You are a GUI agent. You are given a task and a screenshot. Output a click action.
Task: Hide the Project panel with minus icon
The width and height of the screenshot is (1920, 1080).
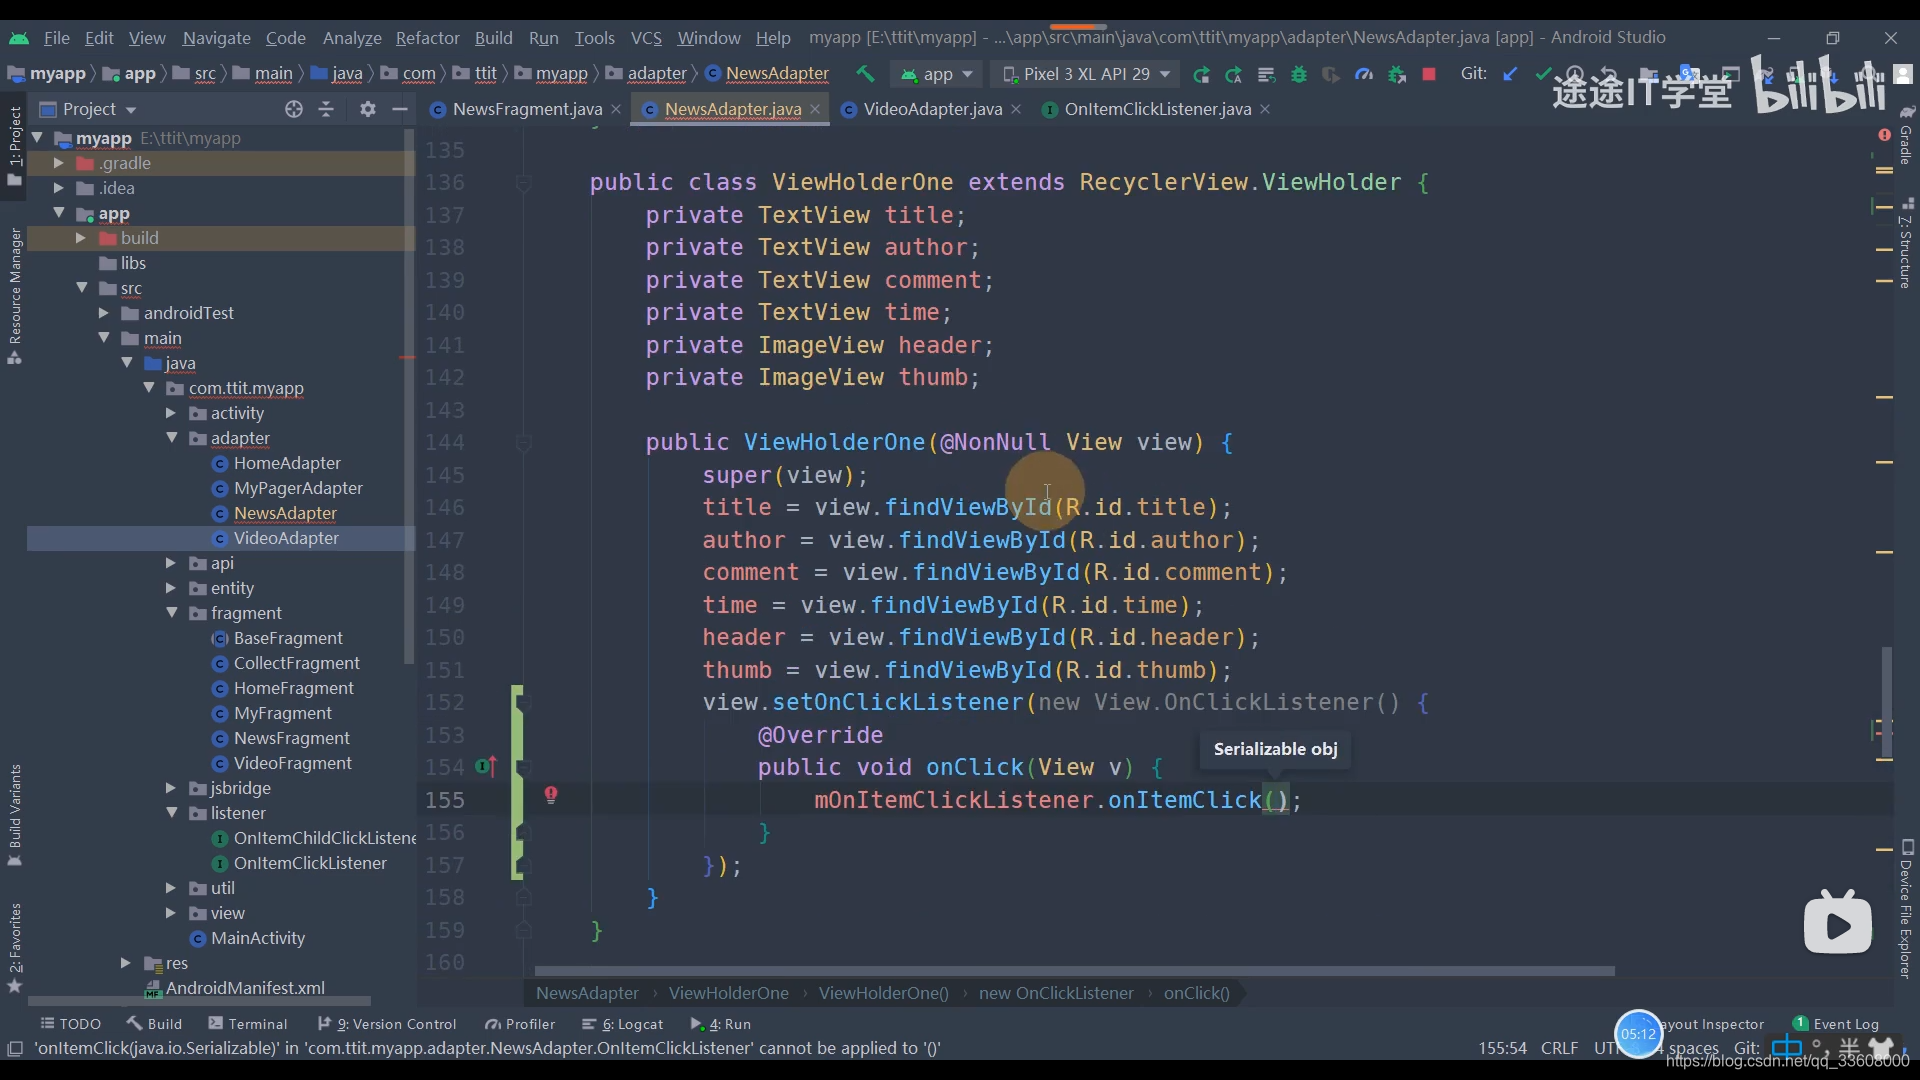pos(400,109)
